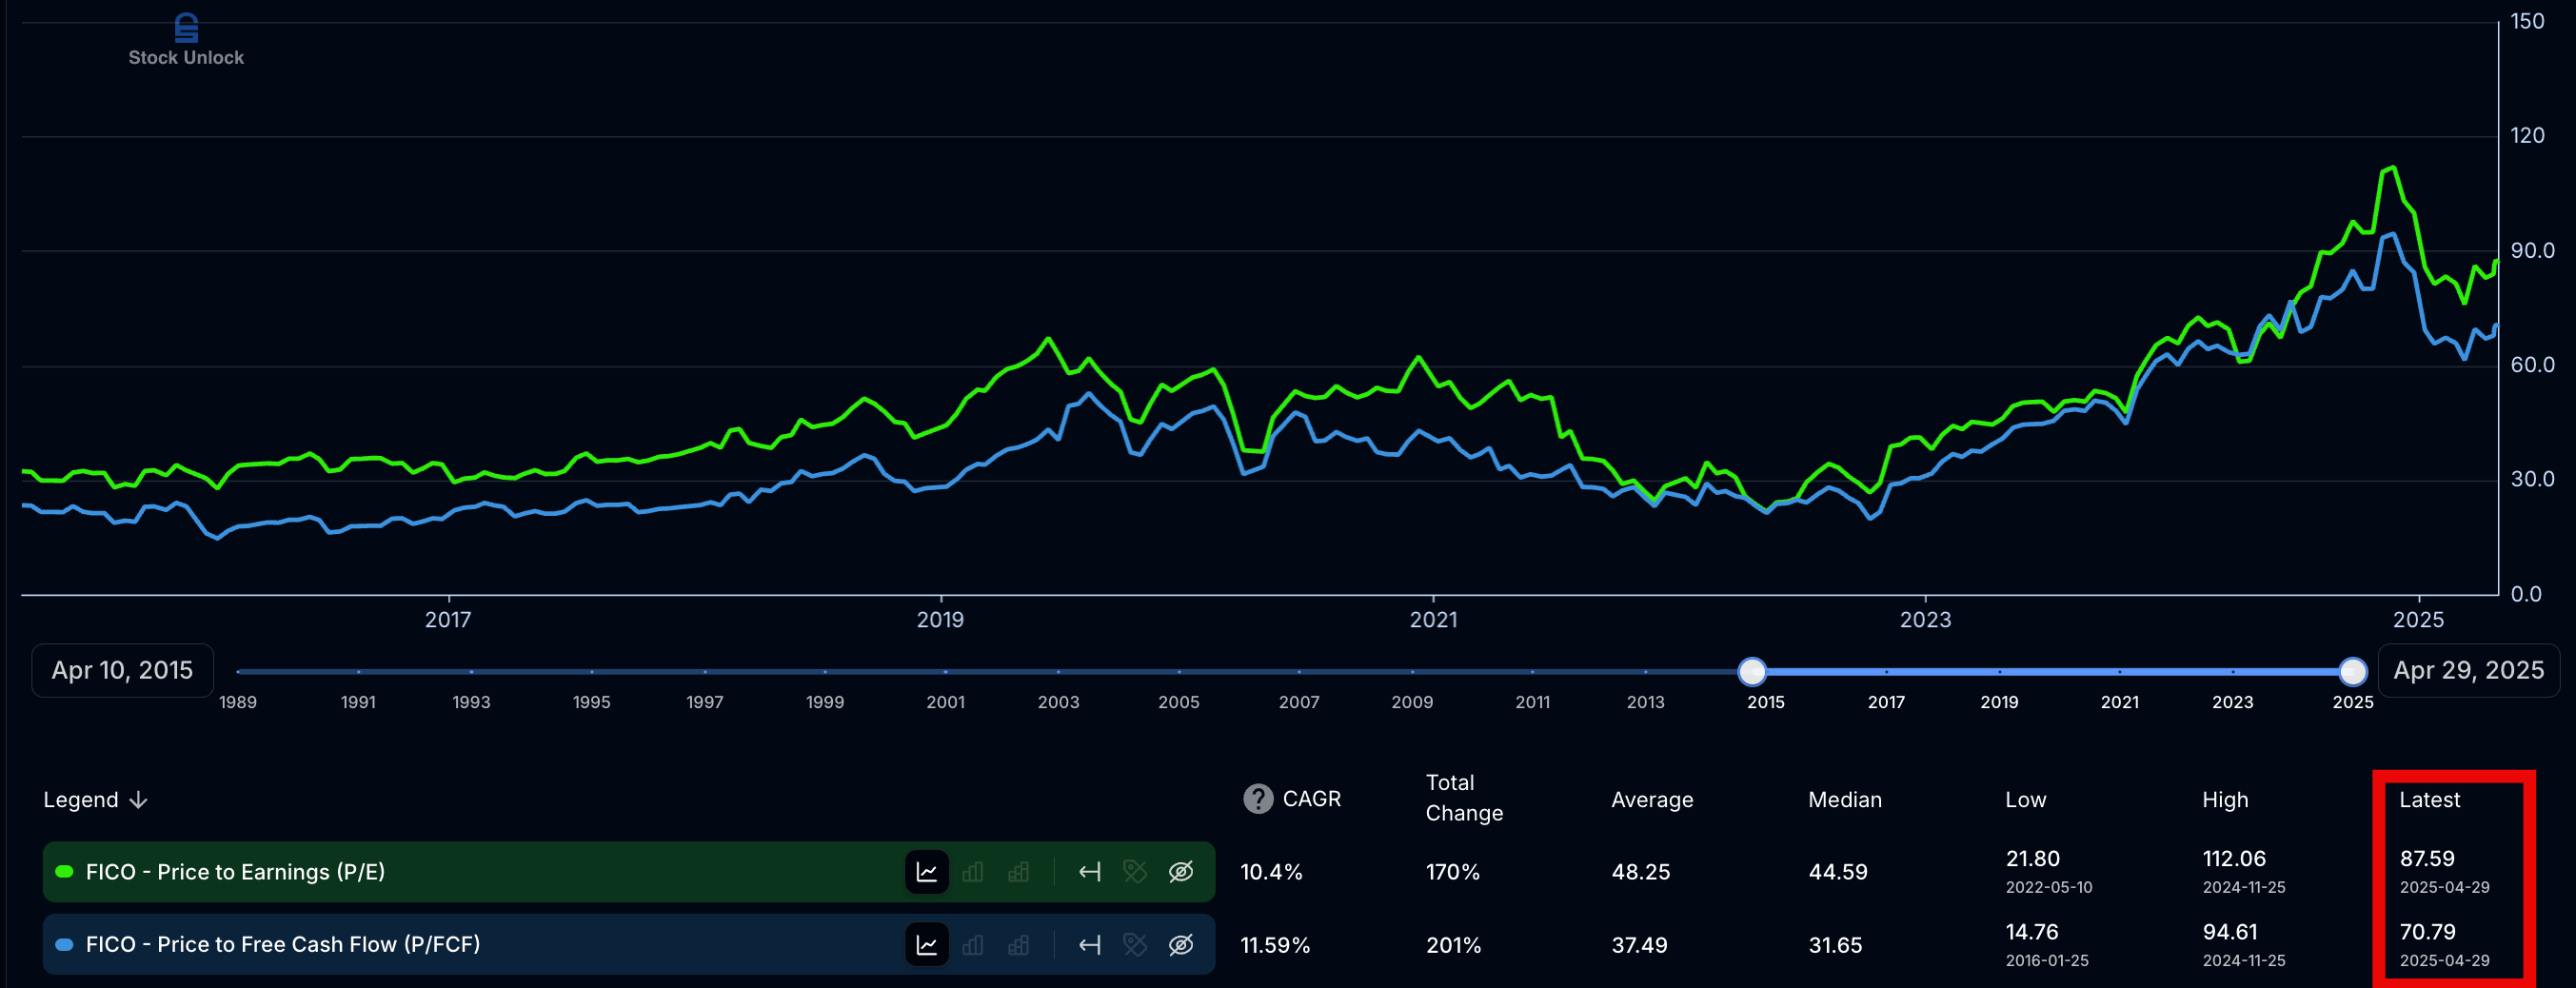Click the Low column header
This screenshot has width=2576, height=988.
(x=2026, y=800)
